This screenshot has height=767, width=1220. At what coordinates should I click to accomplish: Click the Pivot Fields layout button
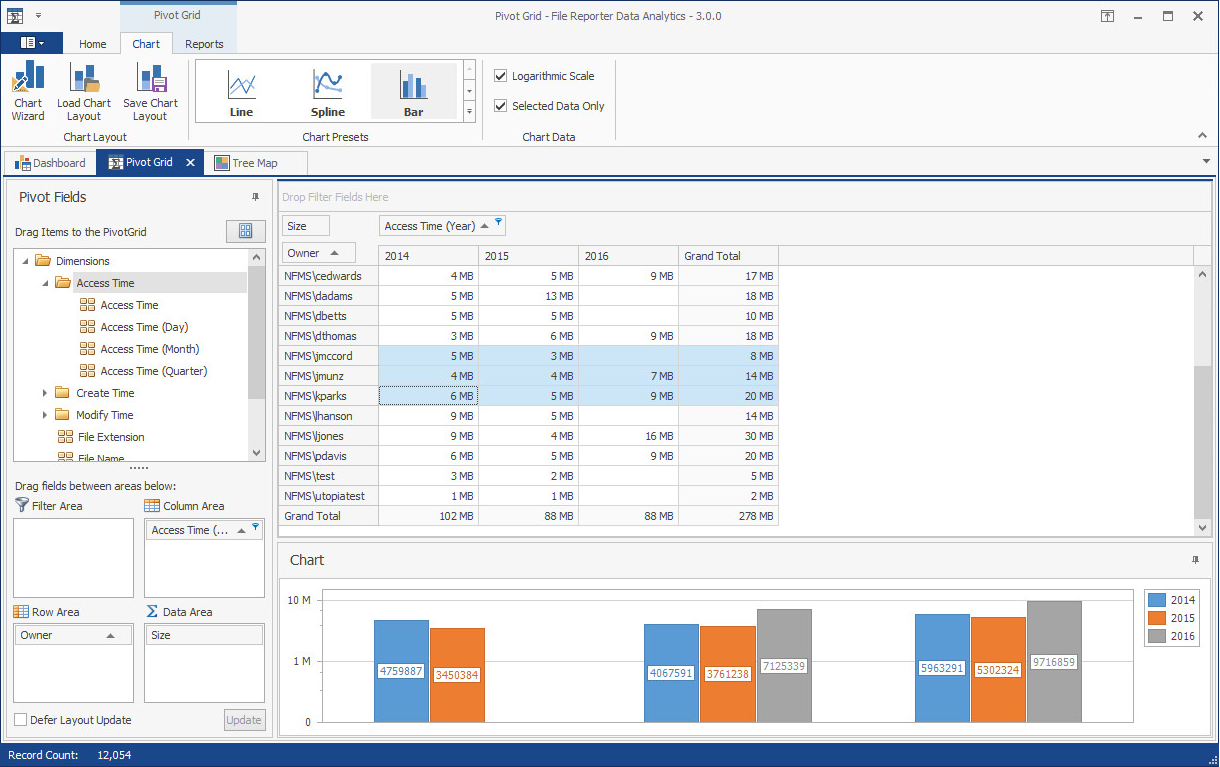tap(245, 231)
